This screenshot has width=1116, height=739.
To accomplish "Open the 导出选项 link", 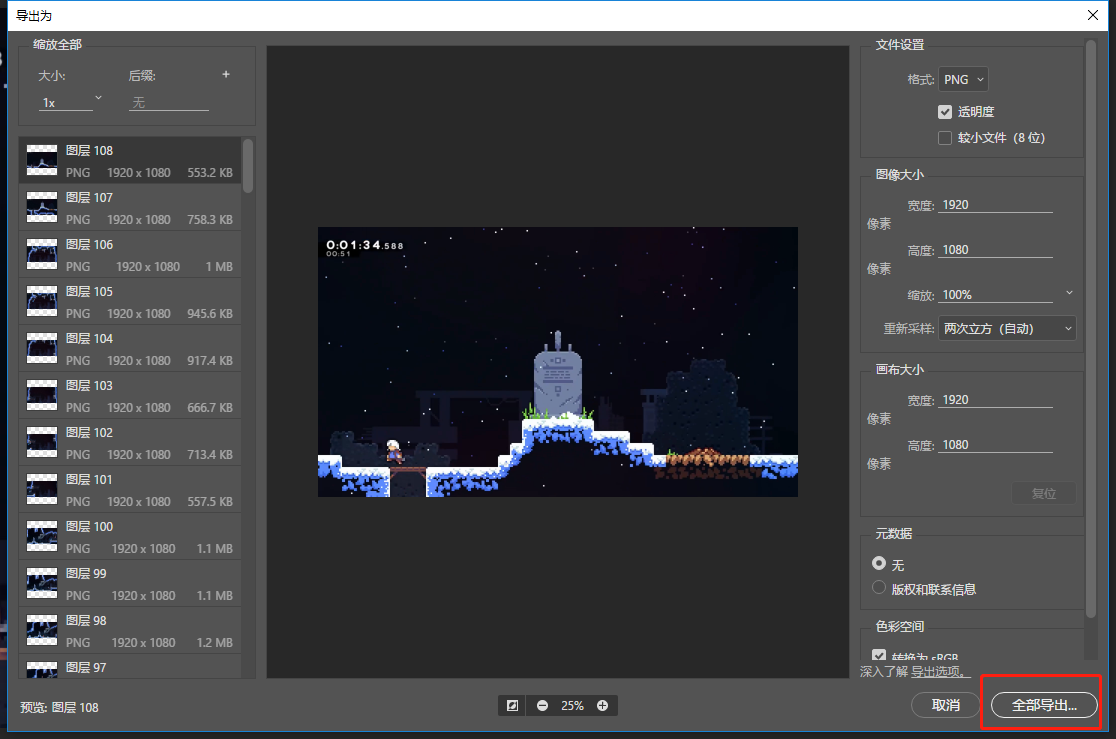I will [939, 671].
